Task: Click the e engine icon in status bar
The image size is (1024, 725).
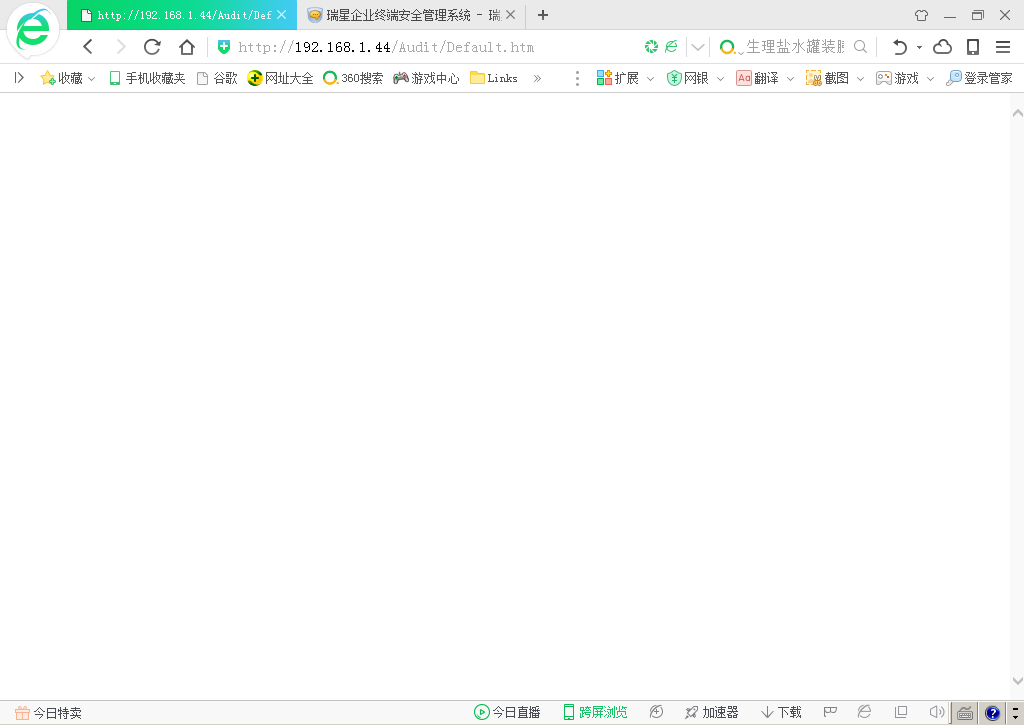Action: [x=865, y=712]
